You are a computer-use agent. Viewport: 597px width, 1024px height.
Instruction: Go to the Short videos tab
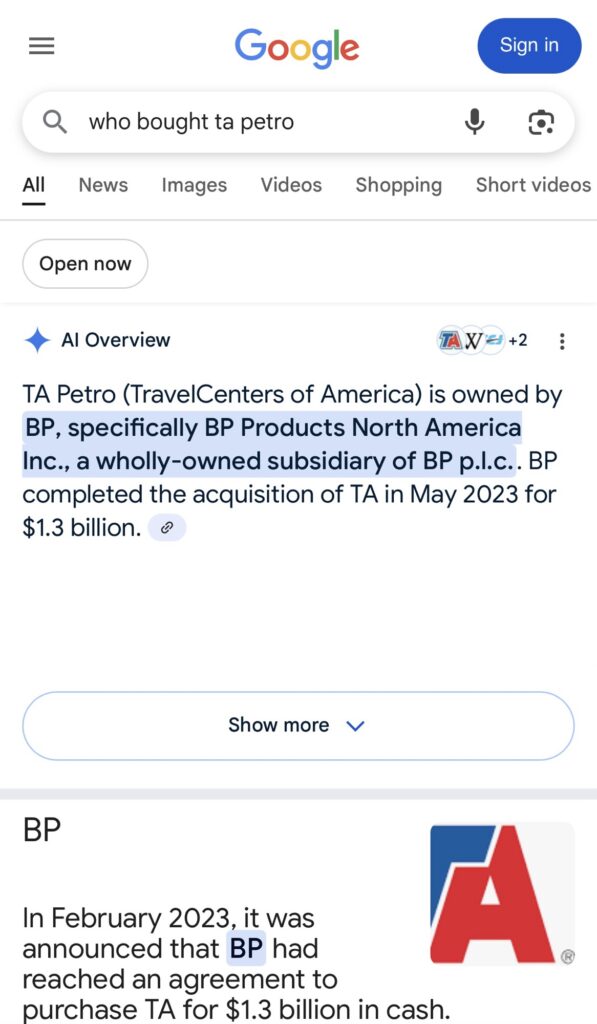pyautogui.click(x=533, y=185)
